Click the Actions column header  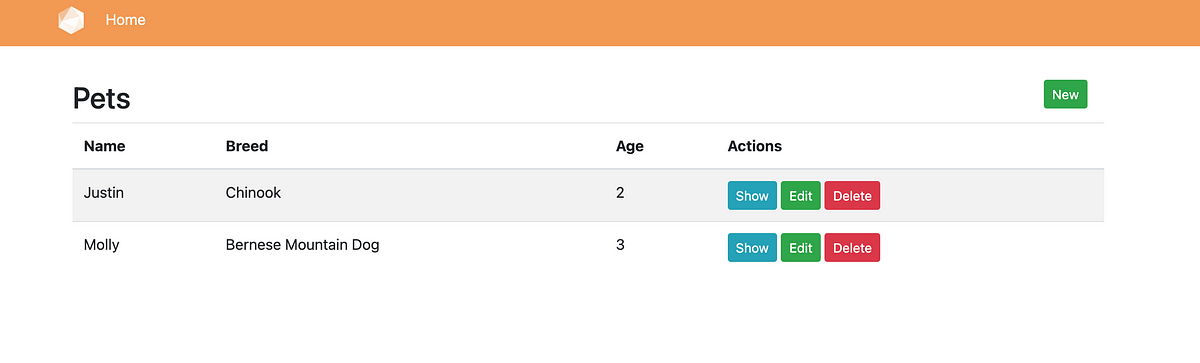click(x=755, y=146)
